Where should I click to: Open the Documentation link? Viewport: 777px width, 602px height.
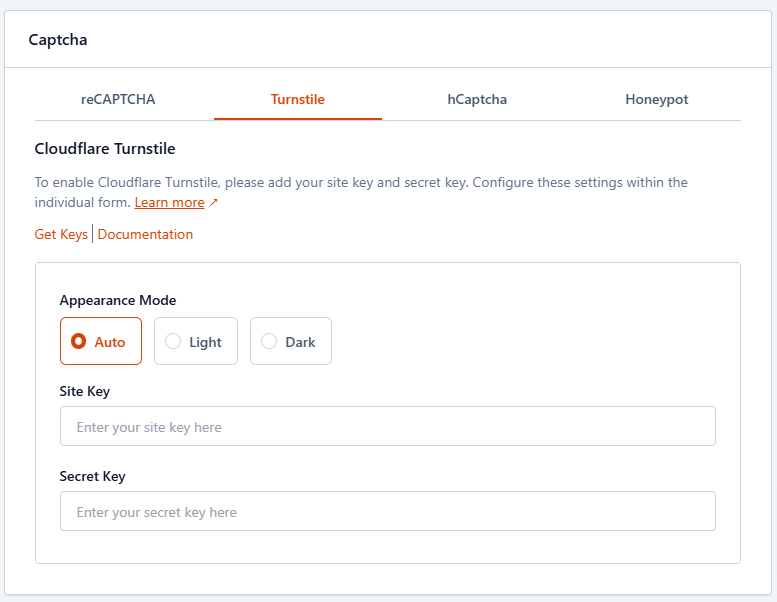pos(145,234)
